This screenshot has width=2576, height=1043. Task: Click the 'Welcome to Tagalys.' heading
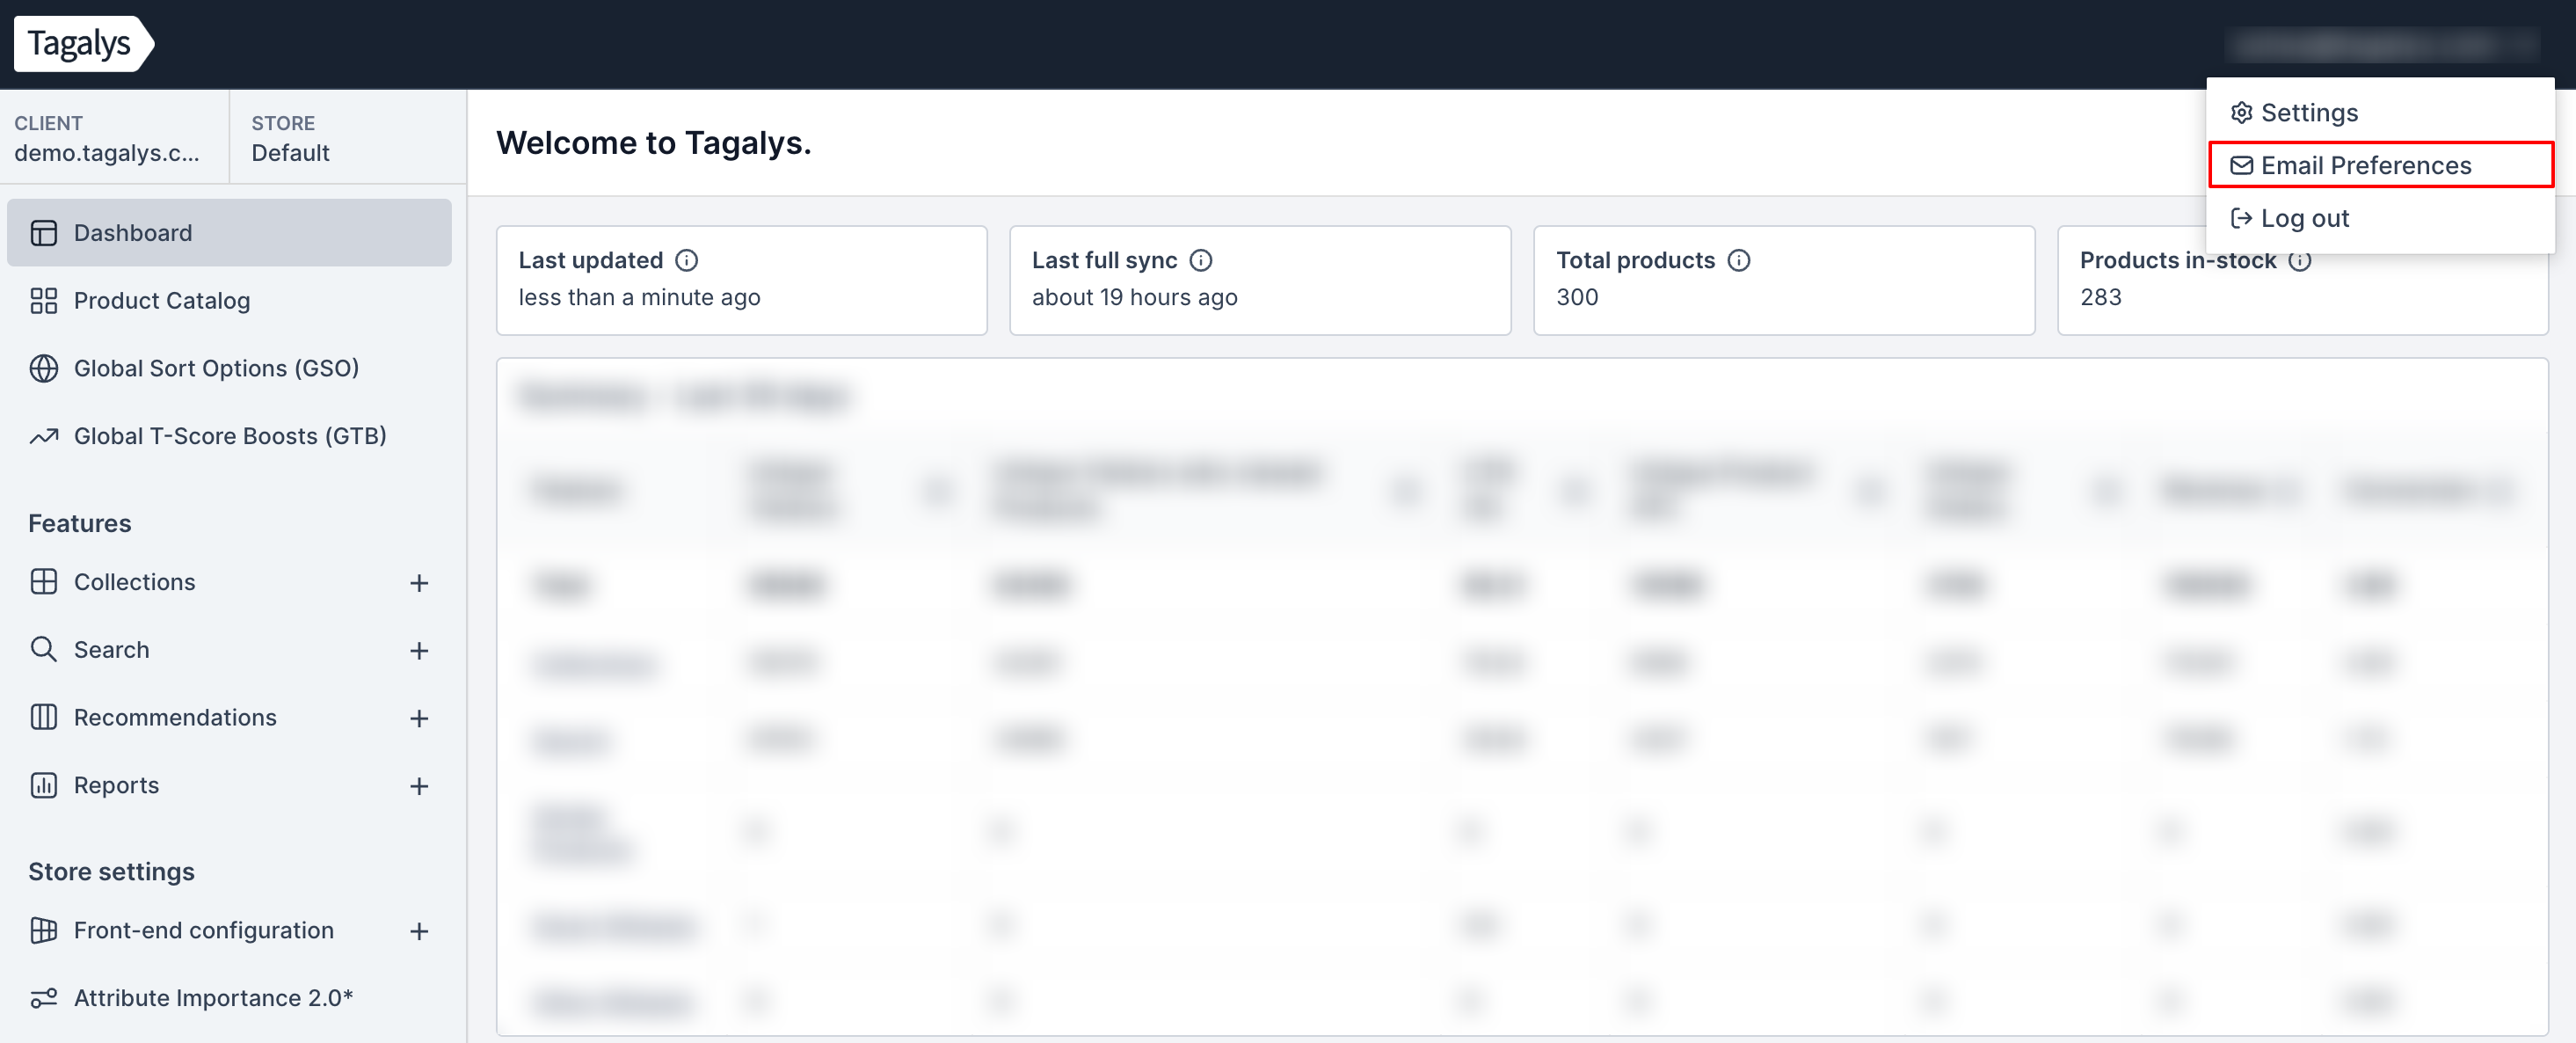654,143
